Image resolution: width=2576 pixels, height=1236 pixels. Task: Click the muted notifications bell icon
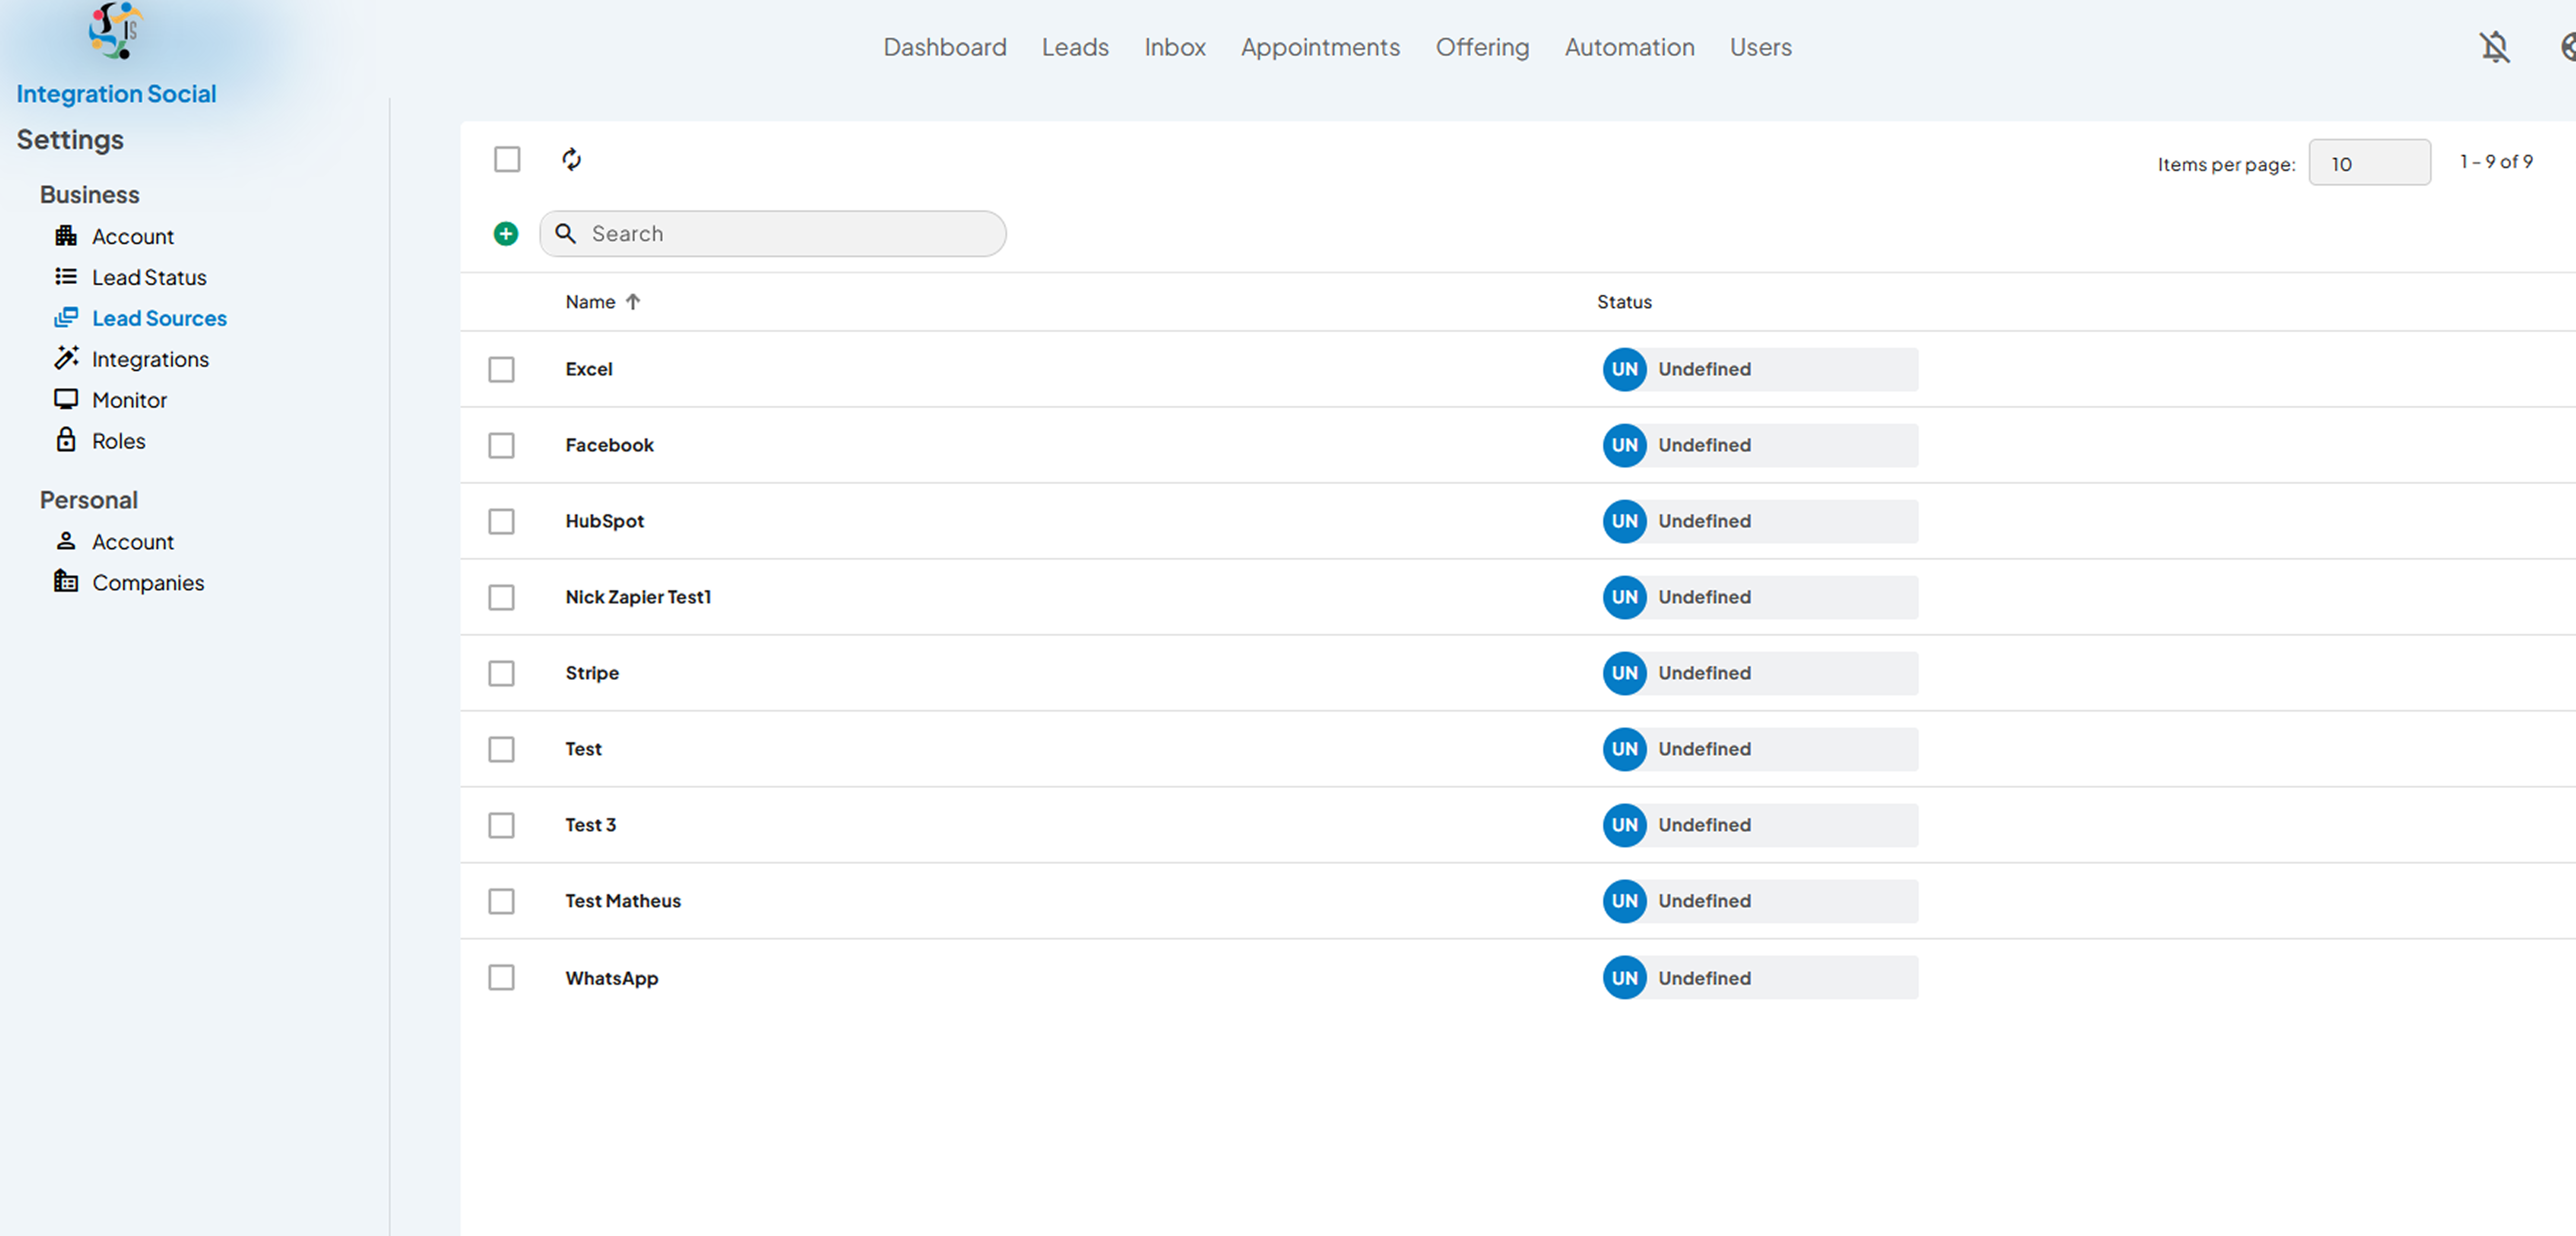point(2494,47)
